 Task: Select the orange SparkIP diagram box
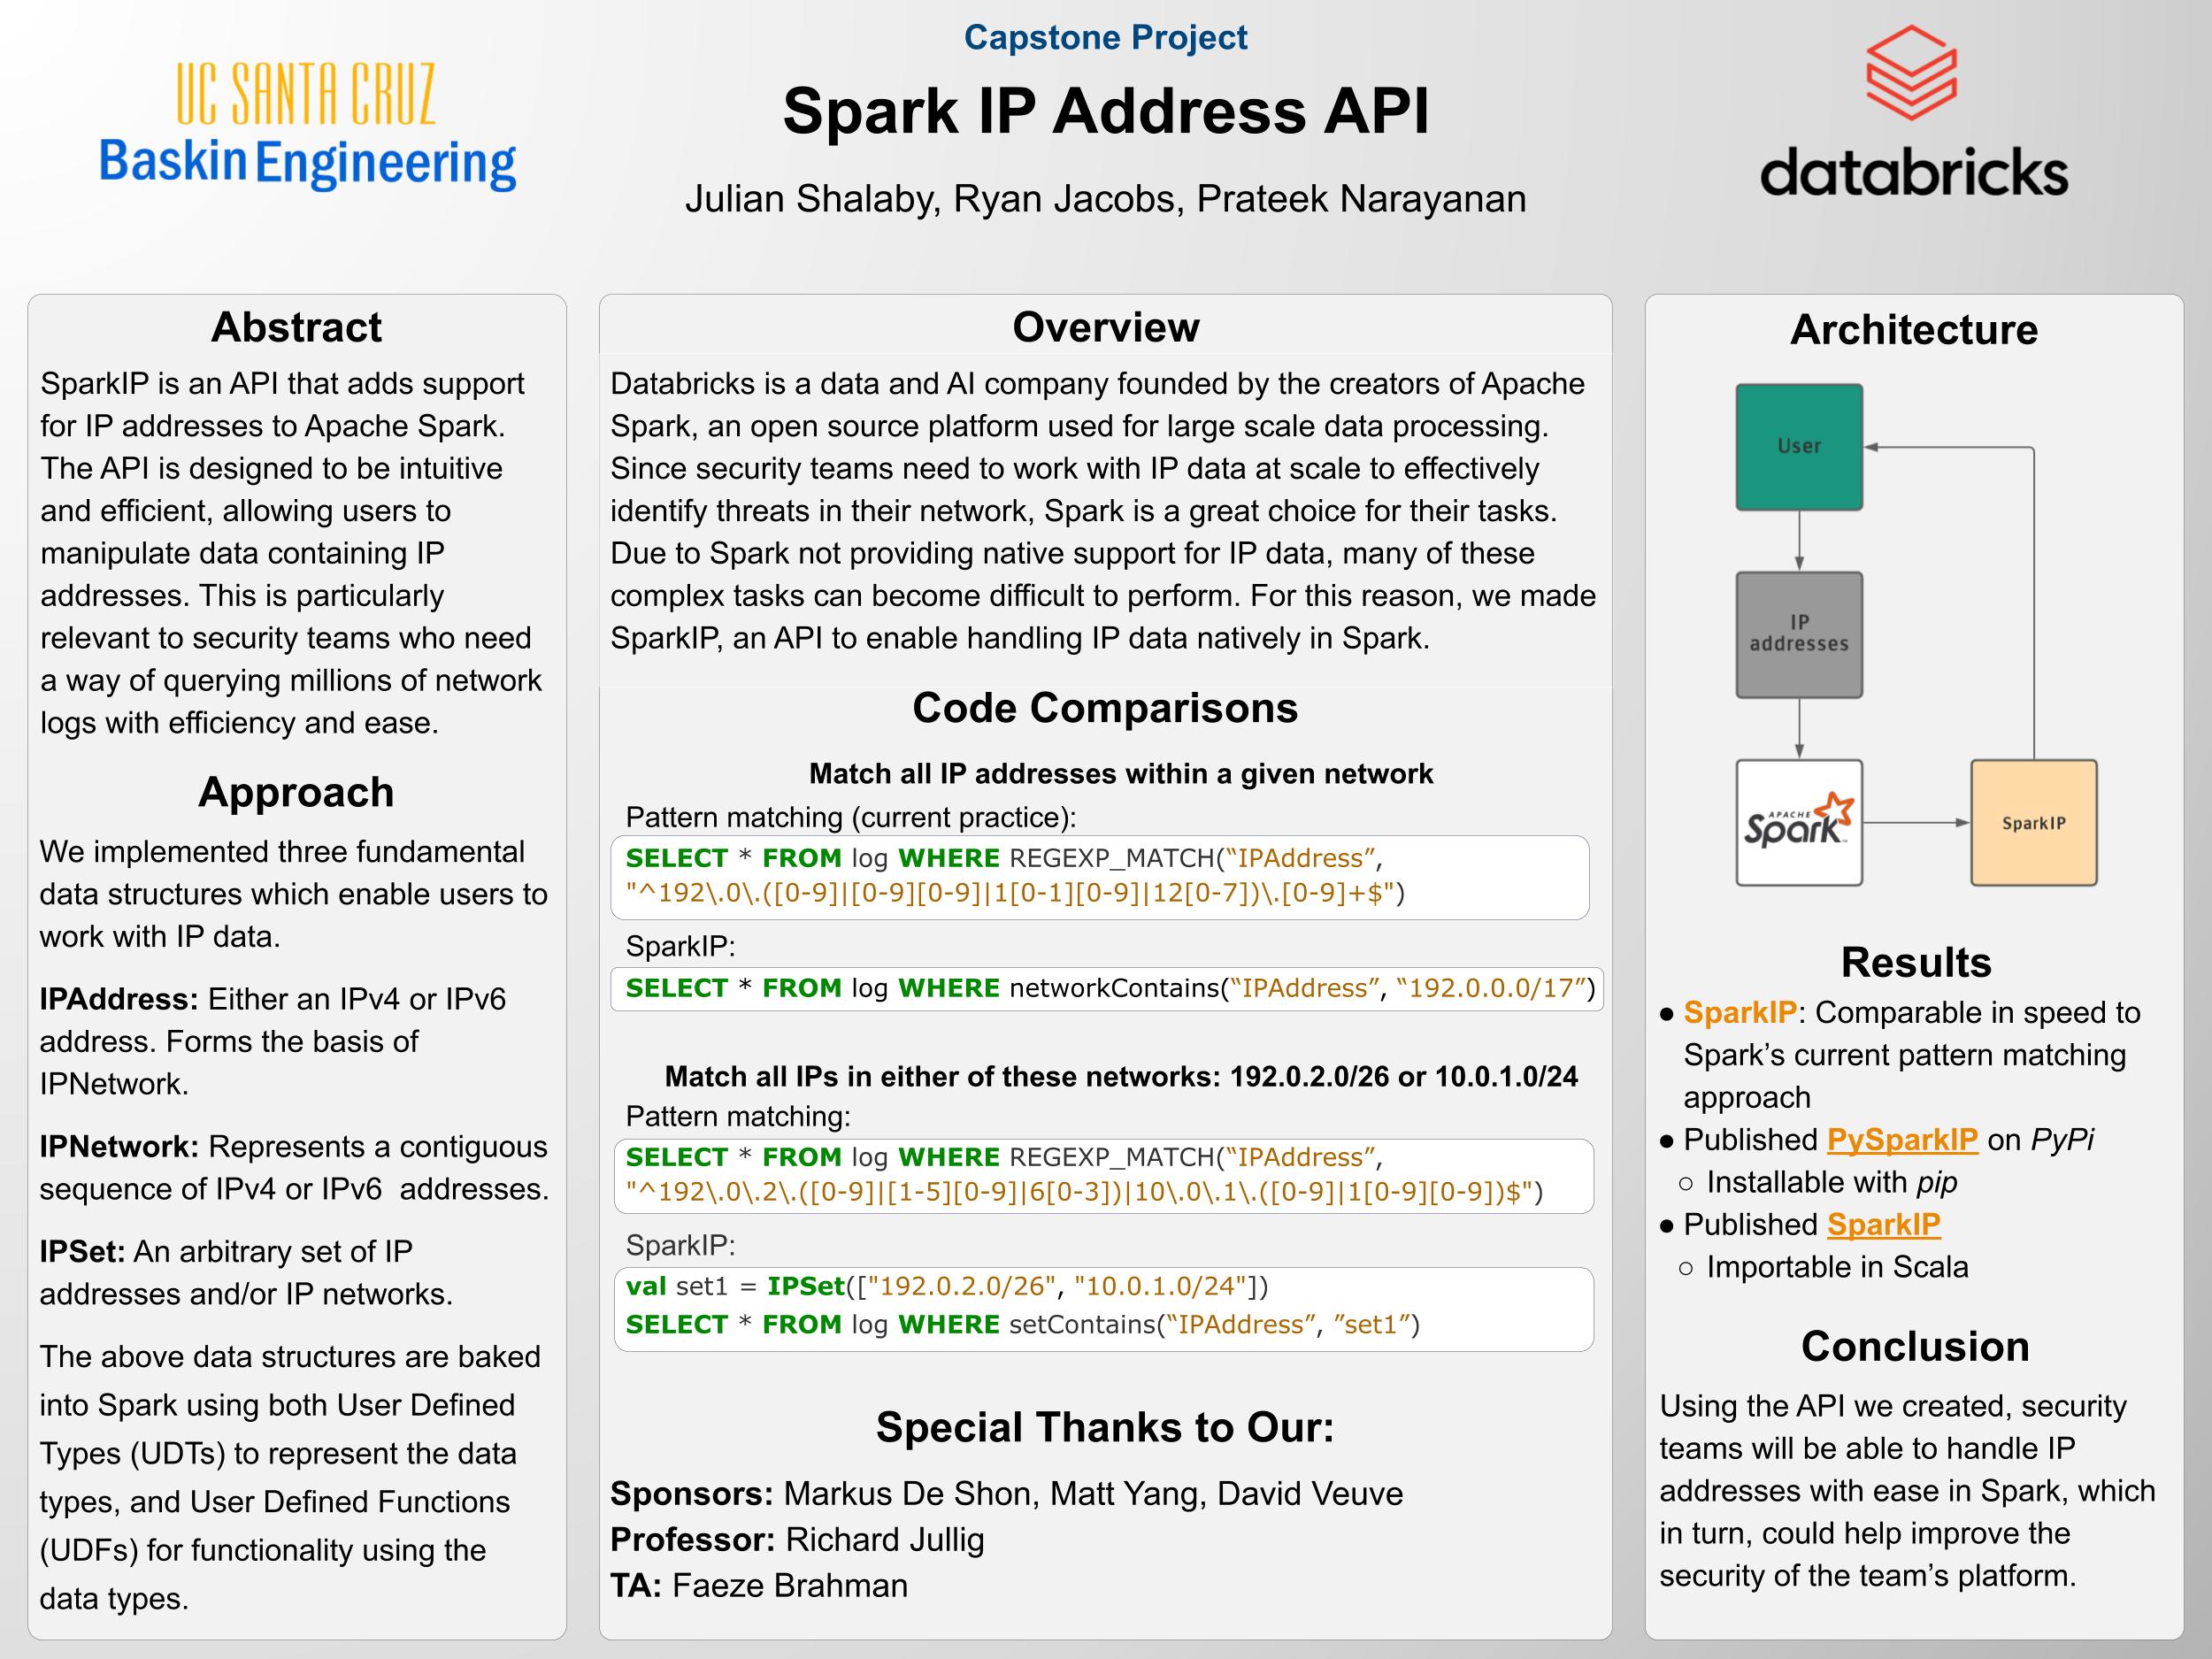(2033, 823)
